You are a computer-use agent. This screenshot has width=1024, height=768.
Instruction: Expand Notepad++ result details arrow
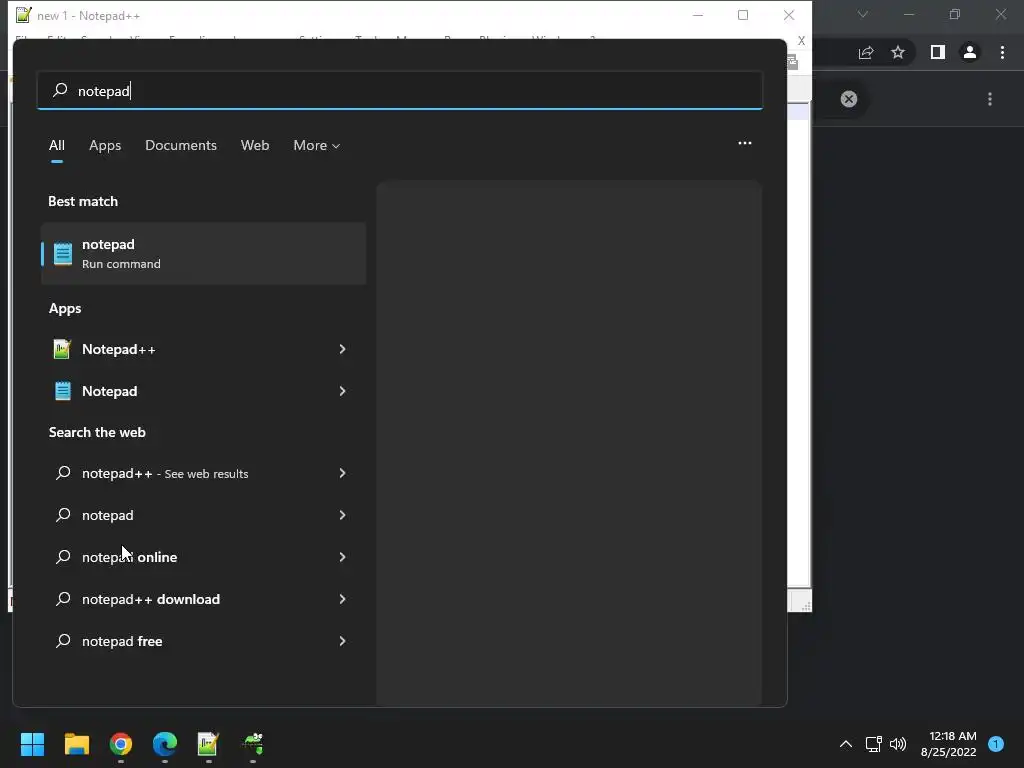342,349
